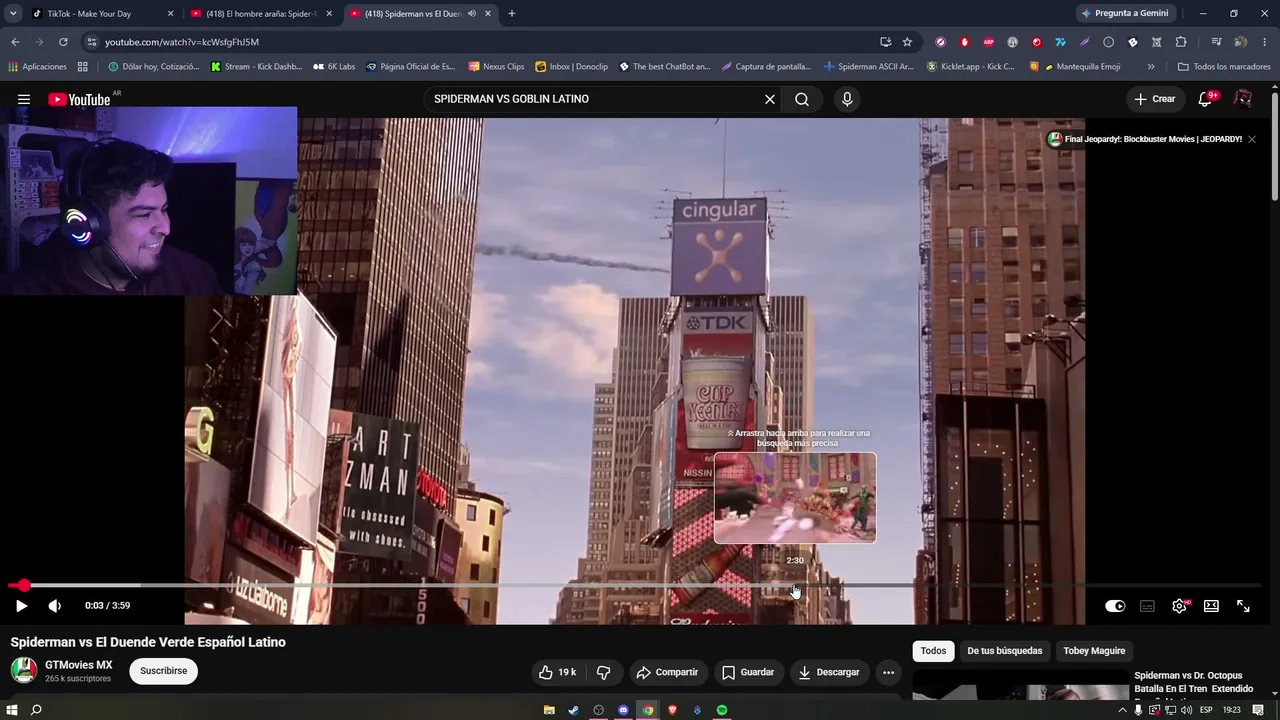
Task: Open the Crear create menu
Action: 1155,99
